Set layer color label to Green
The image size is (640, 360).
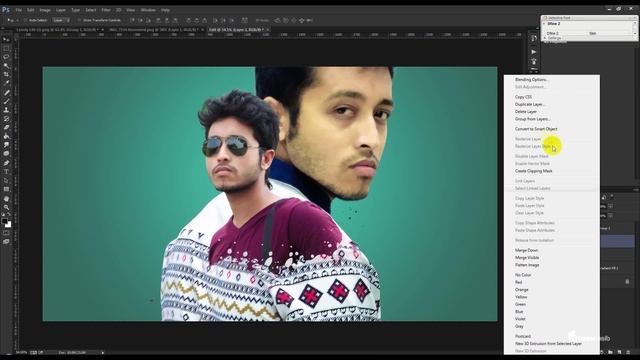(x=520, y=304)
